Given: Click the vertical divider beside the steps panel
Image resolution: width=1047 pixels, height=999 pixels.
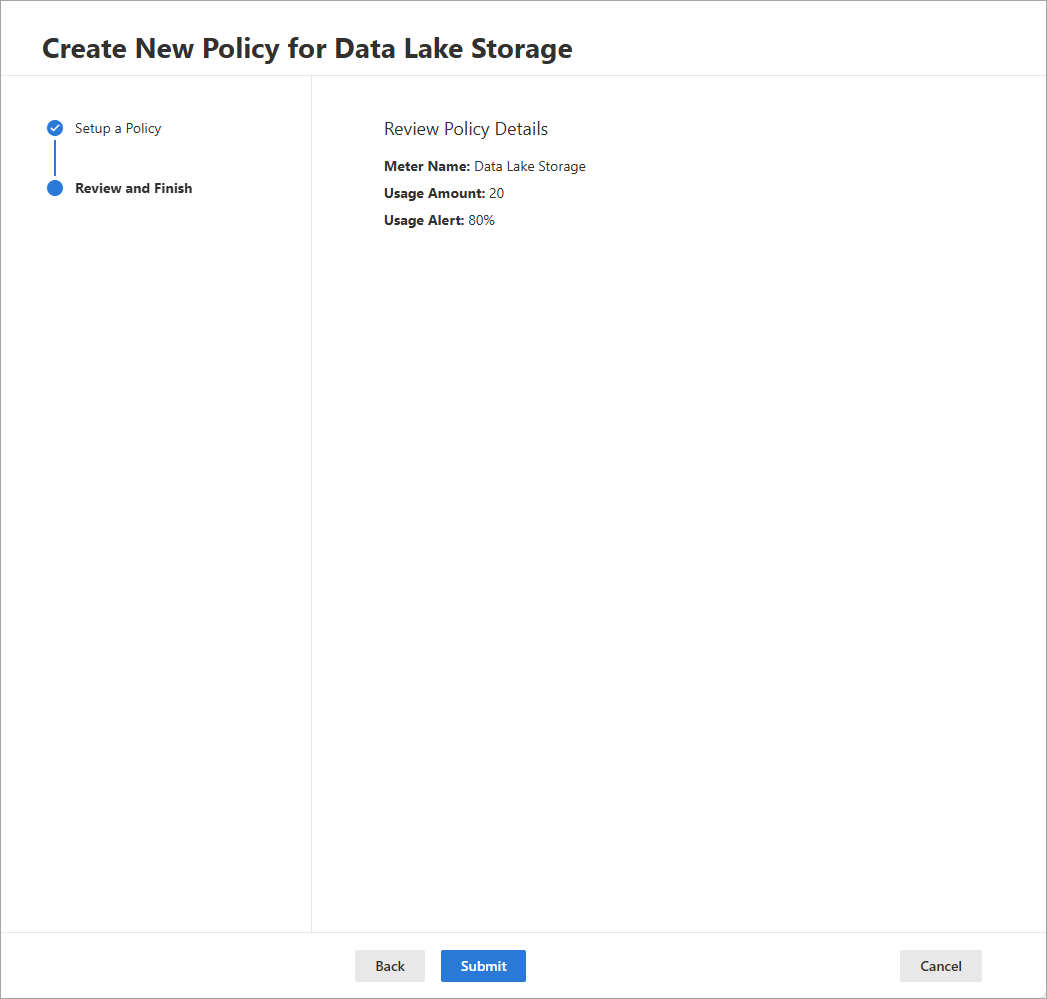Looking at the screenshot, I should (311, 500).
